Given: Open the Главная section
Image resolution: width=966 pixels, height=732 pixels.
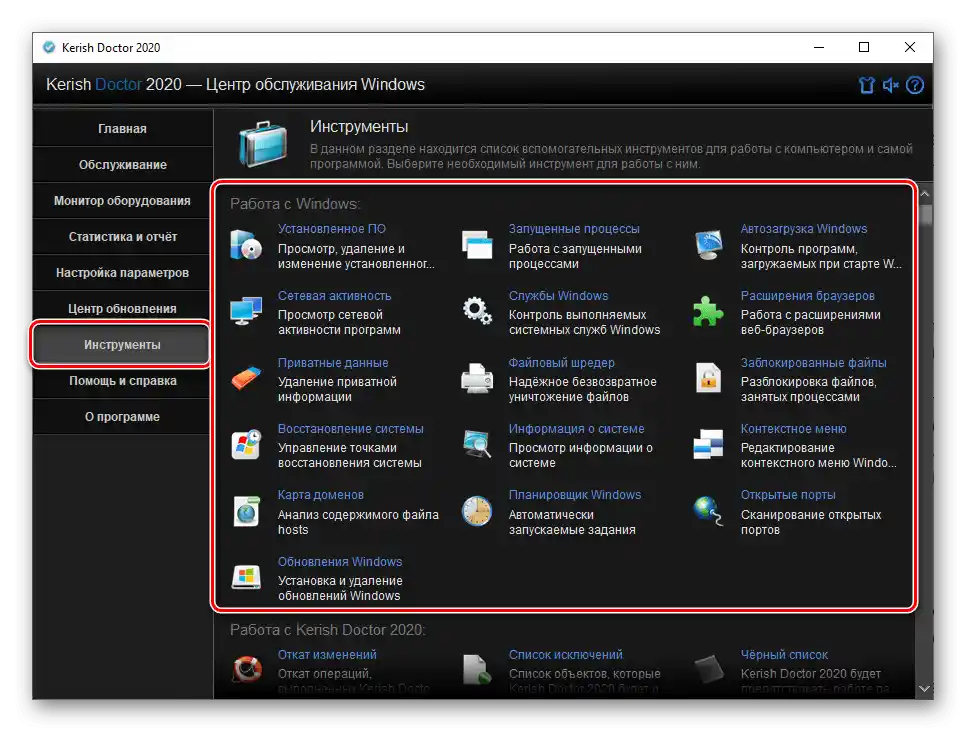Looking at the screenshot, I should pyautogui.click(x=122, y=129).
